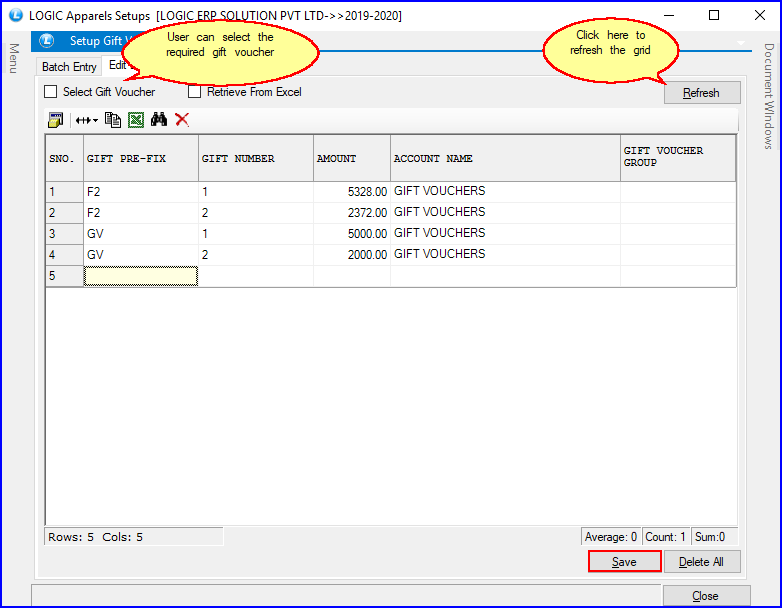Click the binoculars find icon

click(158, 120)
